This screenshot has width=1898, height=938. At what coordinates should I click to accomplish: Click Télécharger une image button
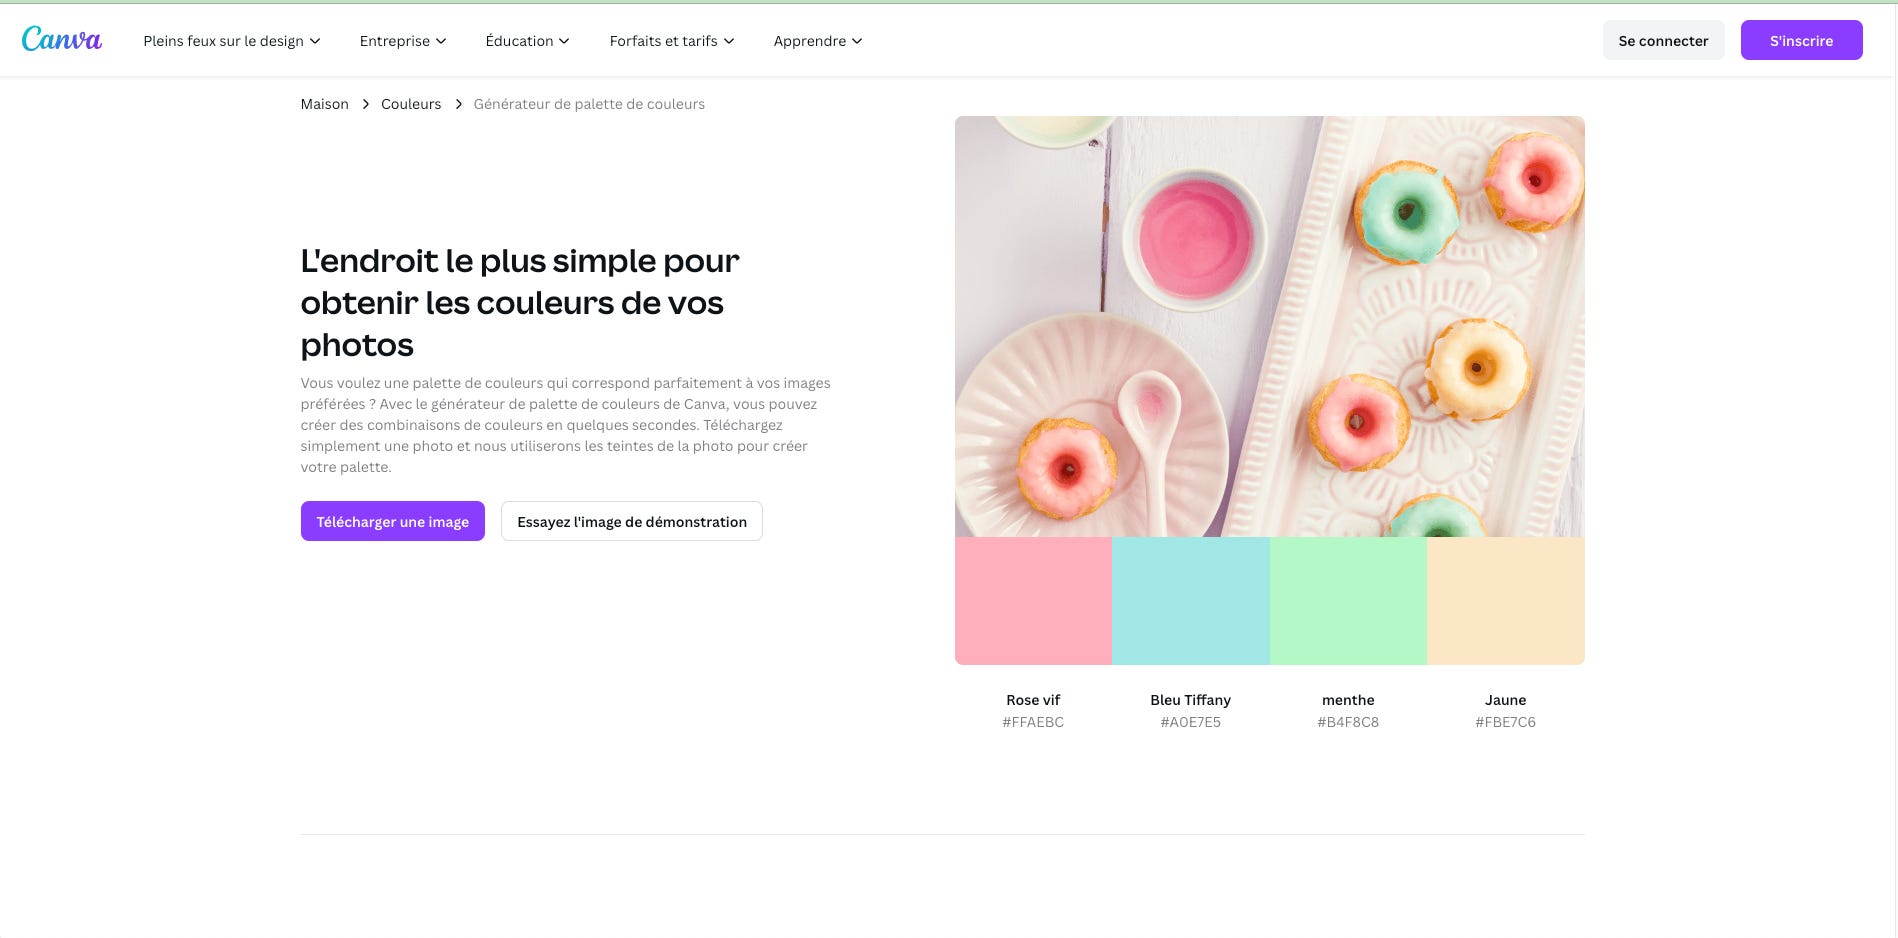393,521
